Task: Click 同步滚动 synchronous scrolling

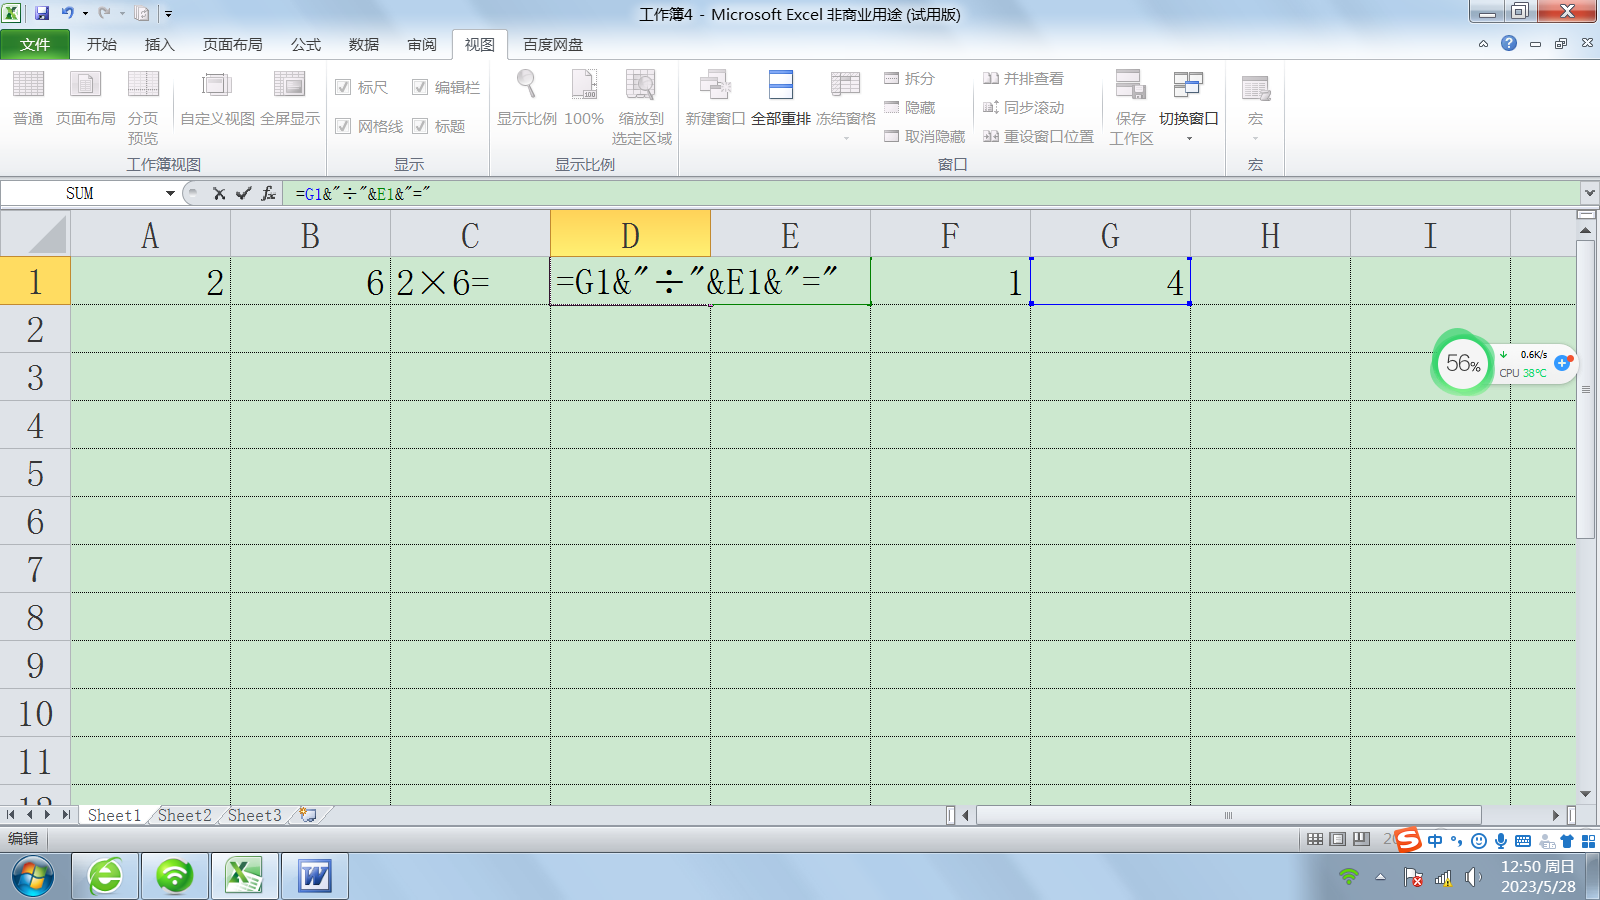Action: coord(1023,107)
